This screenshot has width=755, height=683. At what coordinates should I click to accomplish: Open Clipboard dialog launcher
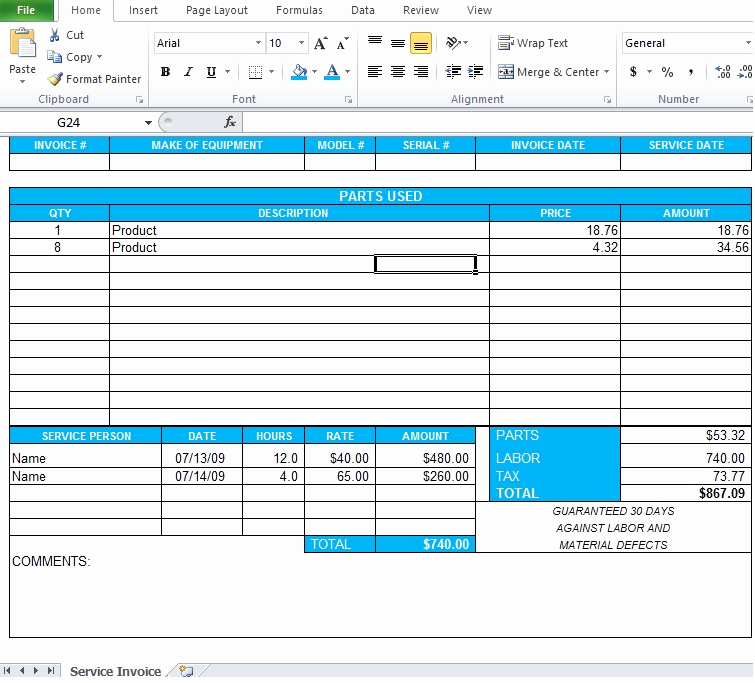tap(139, 100)
